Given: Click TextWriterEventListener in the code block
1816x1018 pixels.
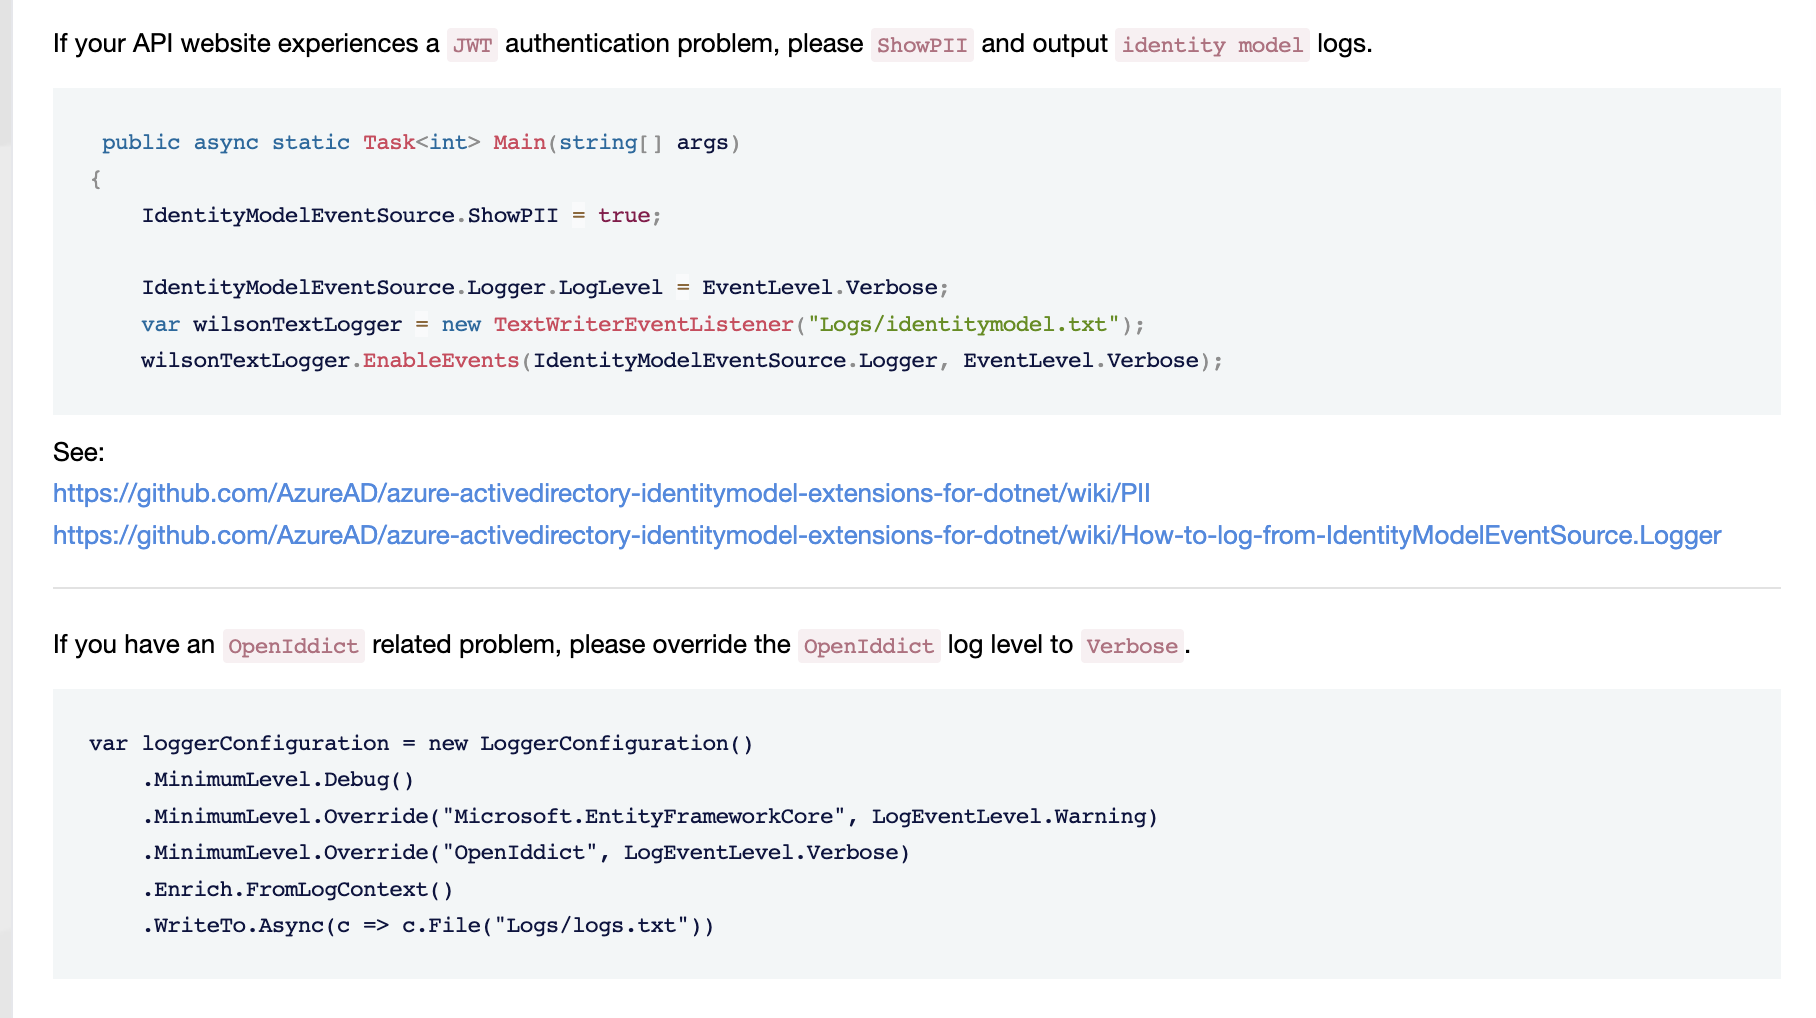Looking at the screenshot, I should coord(643,325).
